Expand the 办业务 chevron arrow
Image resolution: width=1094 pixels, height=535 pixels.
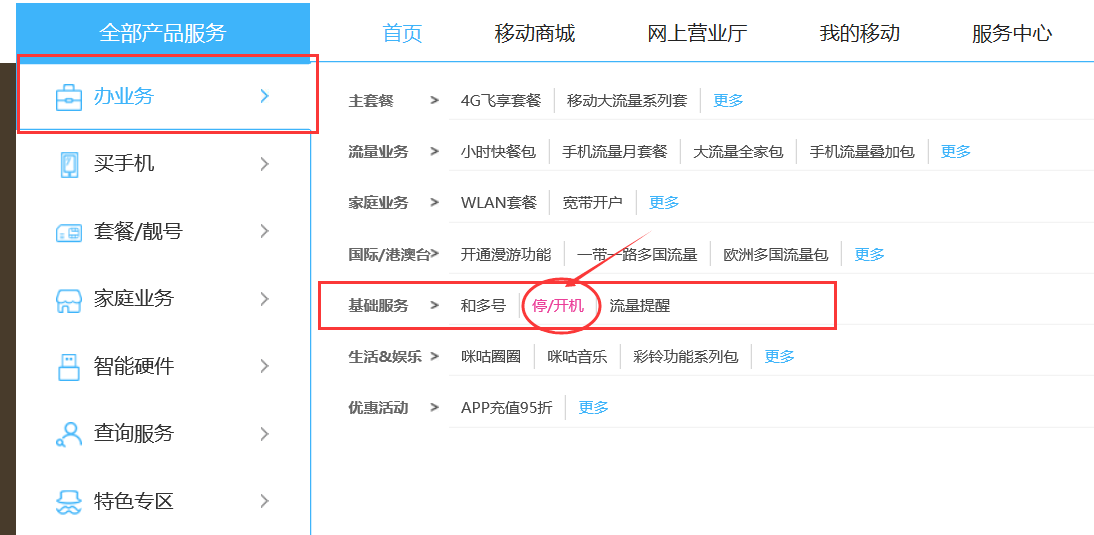264,96
